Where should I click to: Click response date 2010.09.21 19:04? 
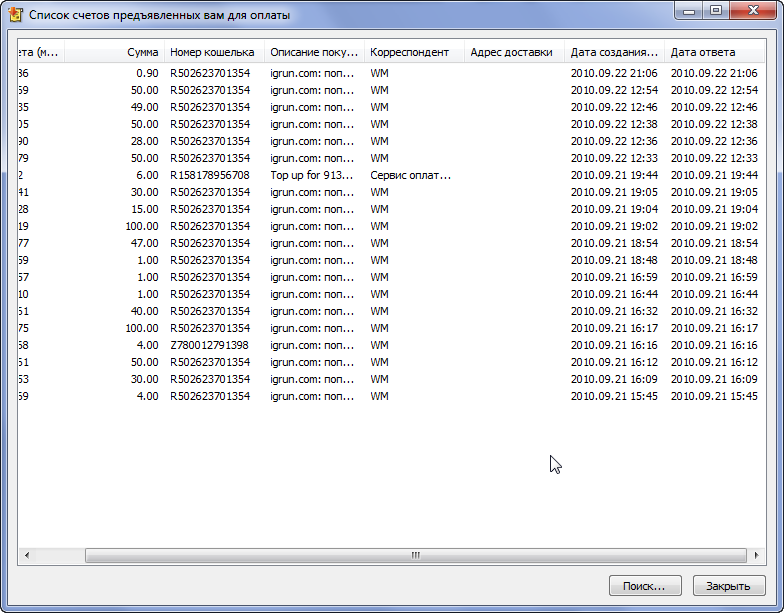714,209
